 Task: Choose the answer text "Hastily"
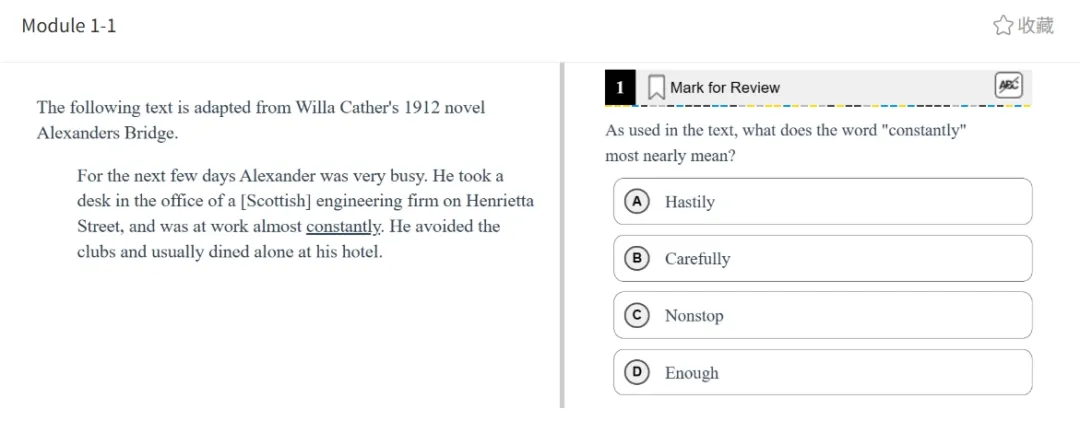(690, 202)
